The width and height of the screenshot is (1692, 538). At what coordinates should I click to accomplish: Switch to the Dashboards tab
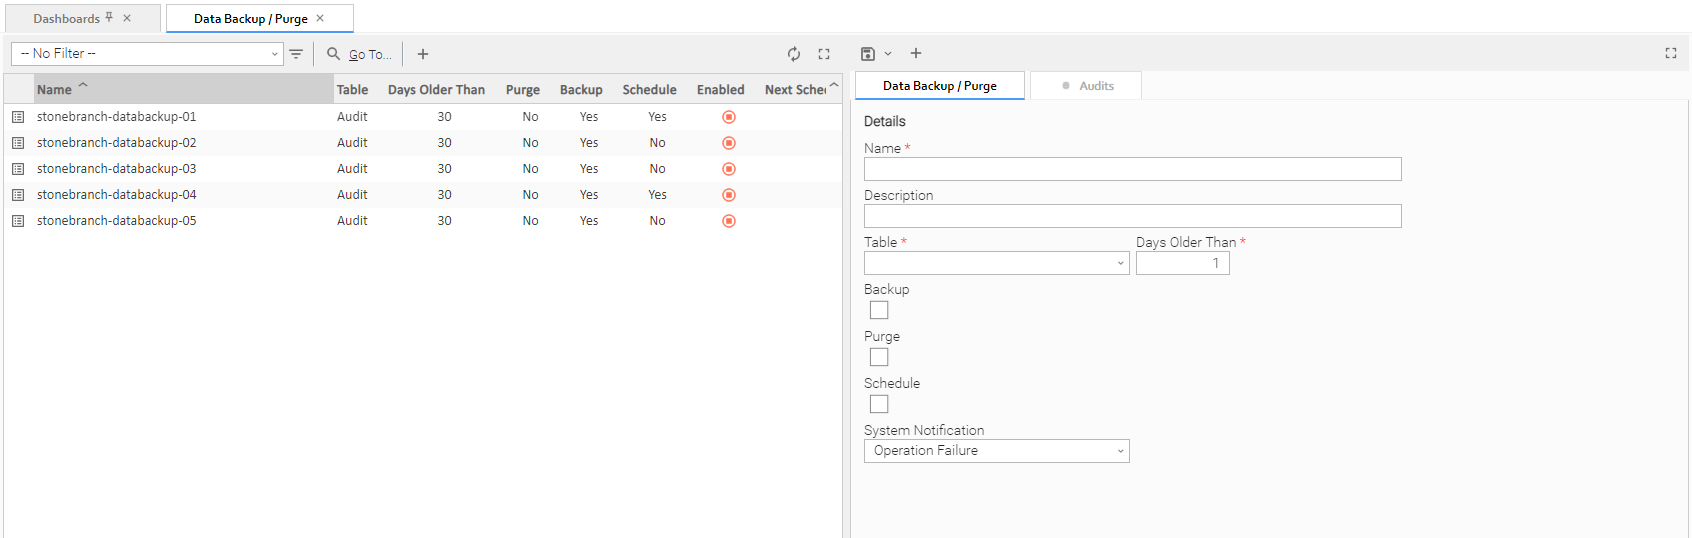(67, 19)
